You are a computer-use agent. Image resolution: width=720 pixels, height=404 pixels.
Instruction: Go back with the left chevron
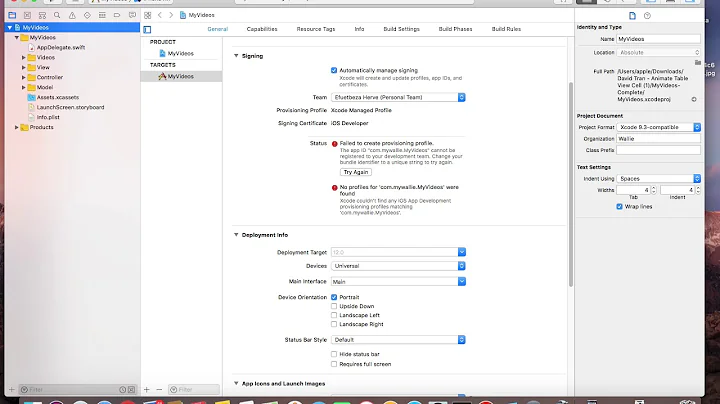tap(160, 15)
